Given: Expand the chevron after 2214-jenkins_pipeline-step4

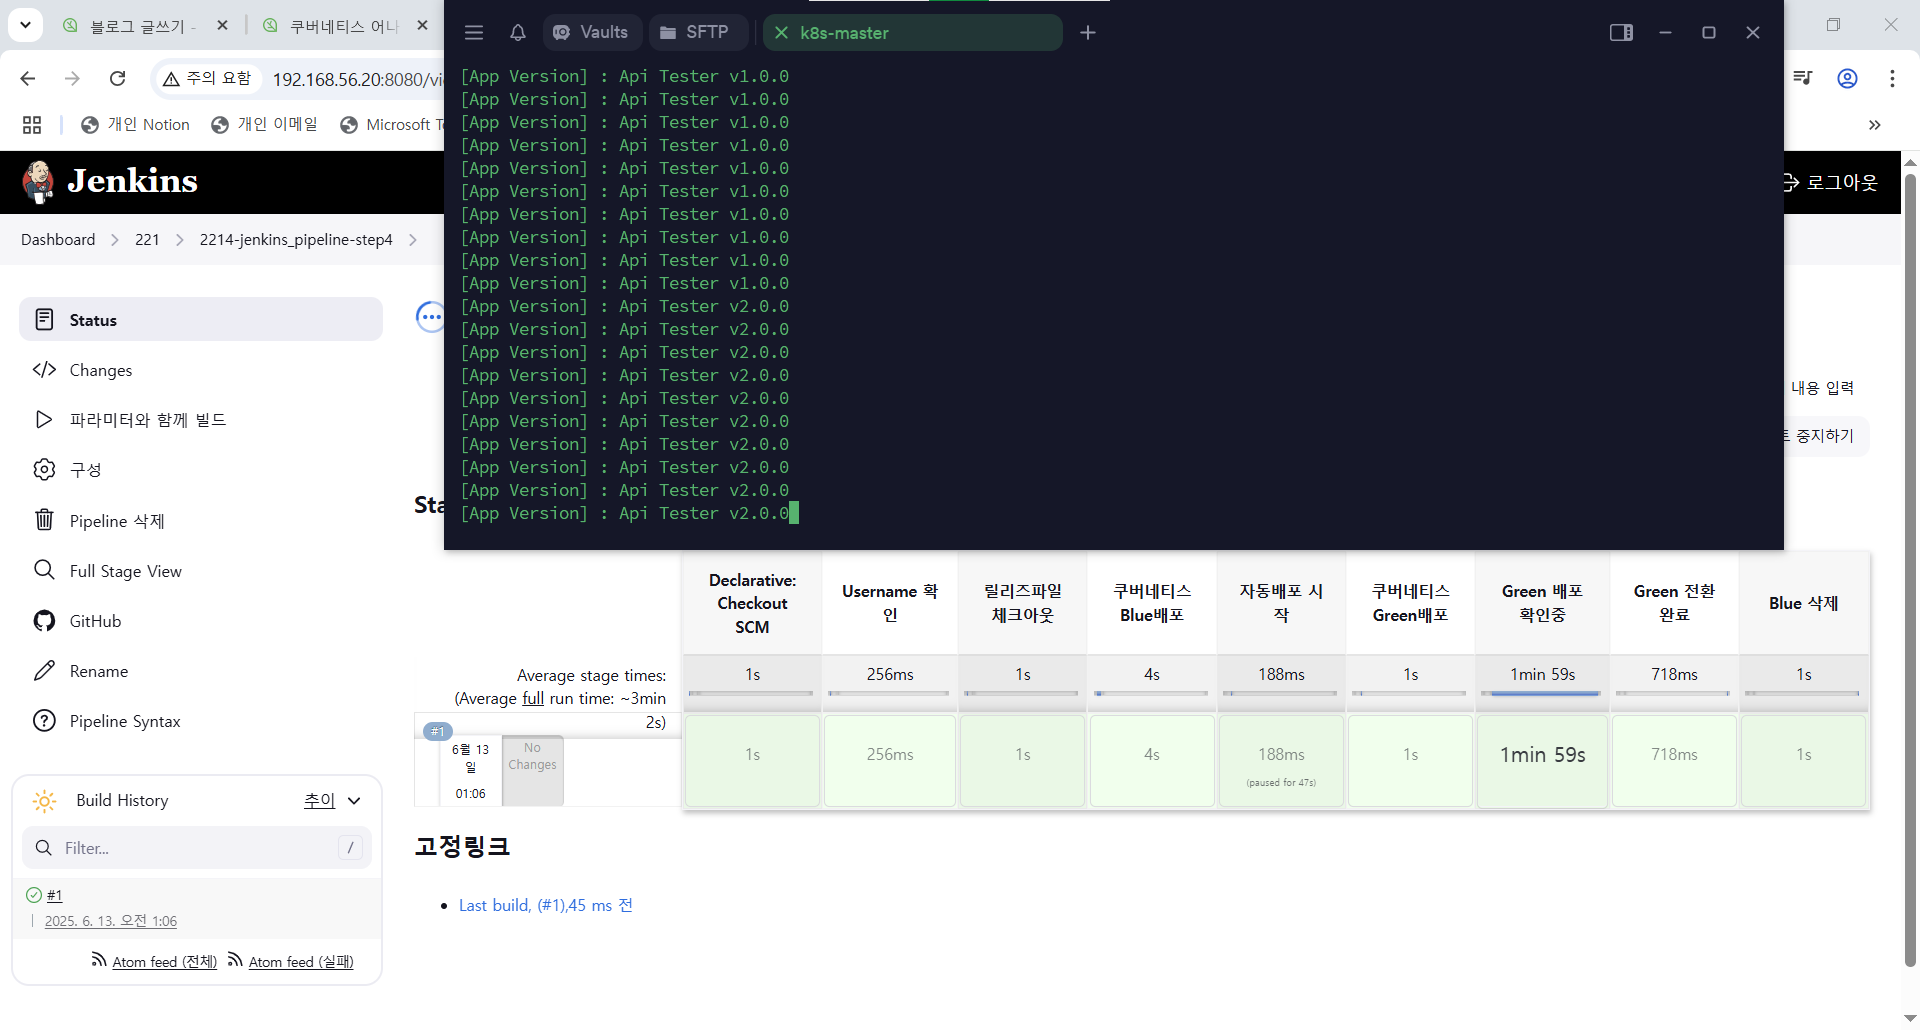Looking at the screenshot, I should coord(413,239).
